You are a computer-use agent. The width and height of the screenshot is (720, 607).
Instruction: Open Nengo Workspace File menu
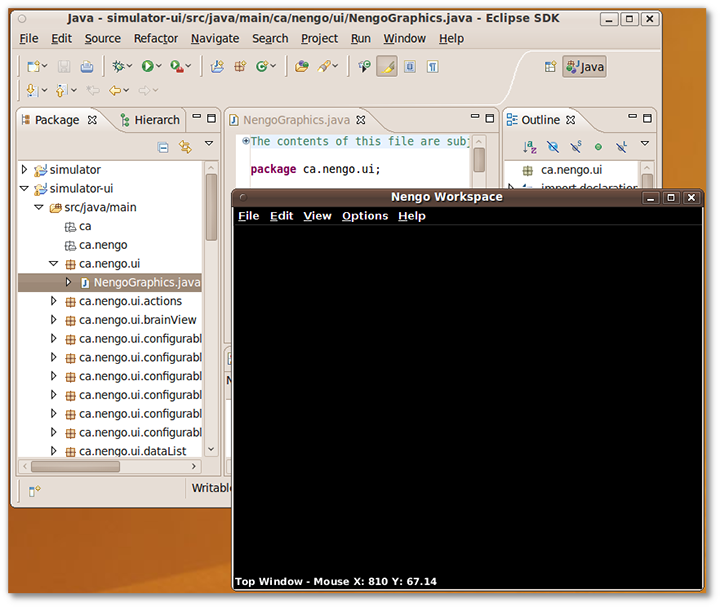click(248, 216)
